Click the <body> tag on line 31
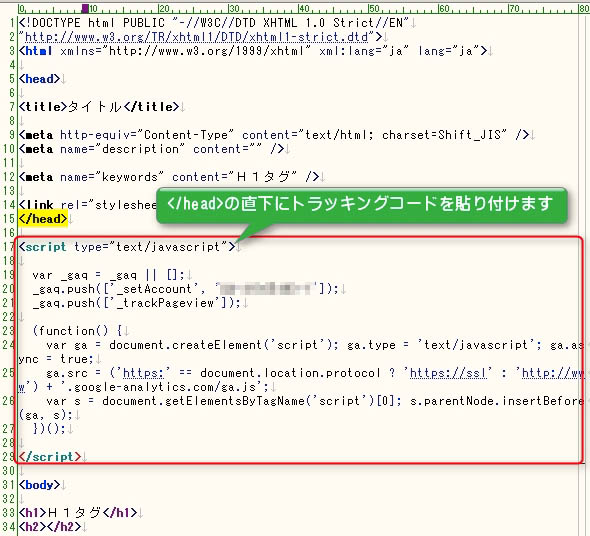 (40, 485)
